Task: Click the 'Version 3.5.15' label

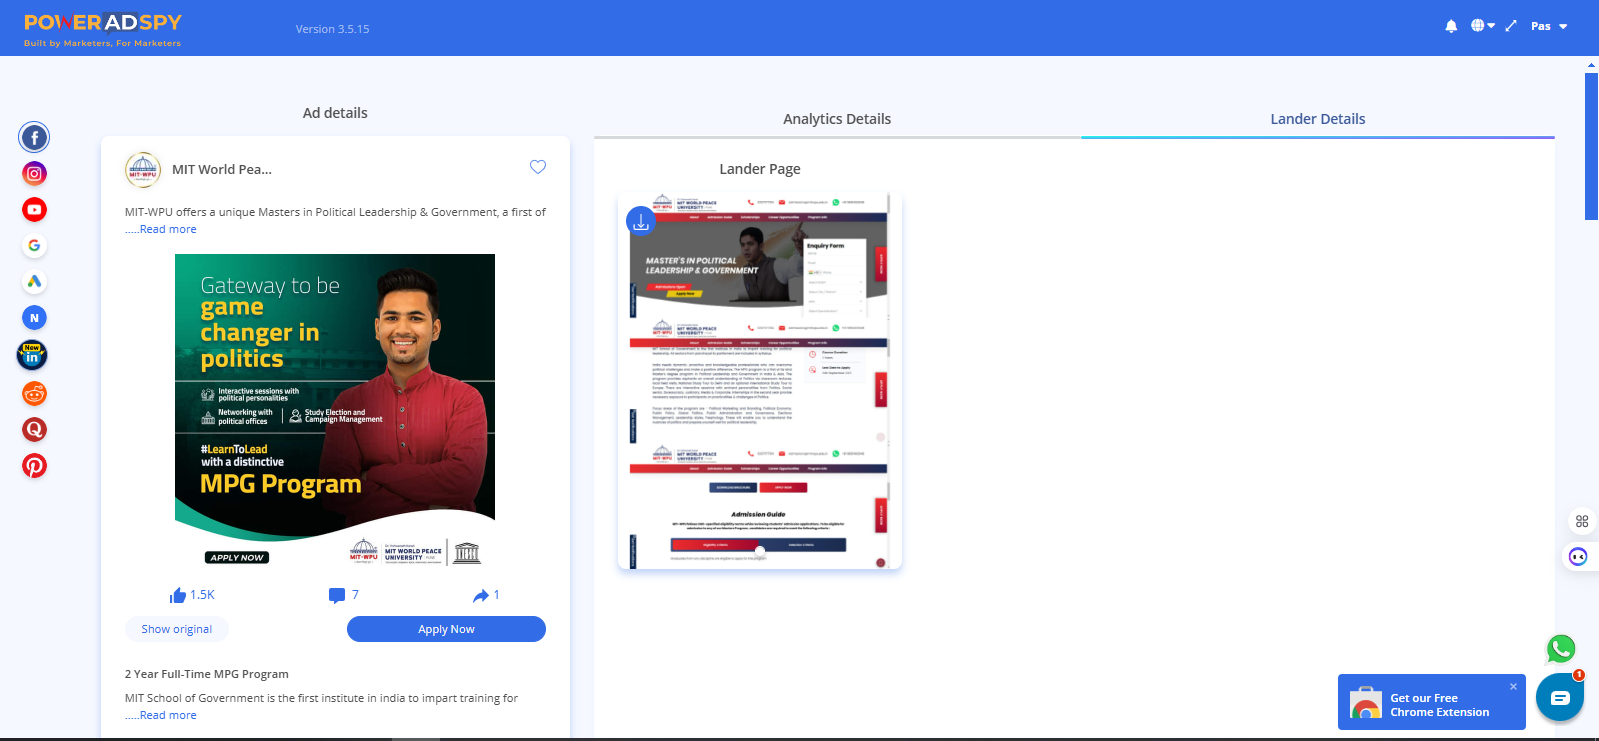Action: point(332,29)
